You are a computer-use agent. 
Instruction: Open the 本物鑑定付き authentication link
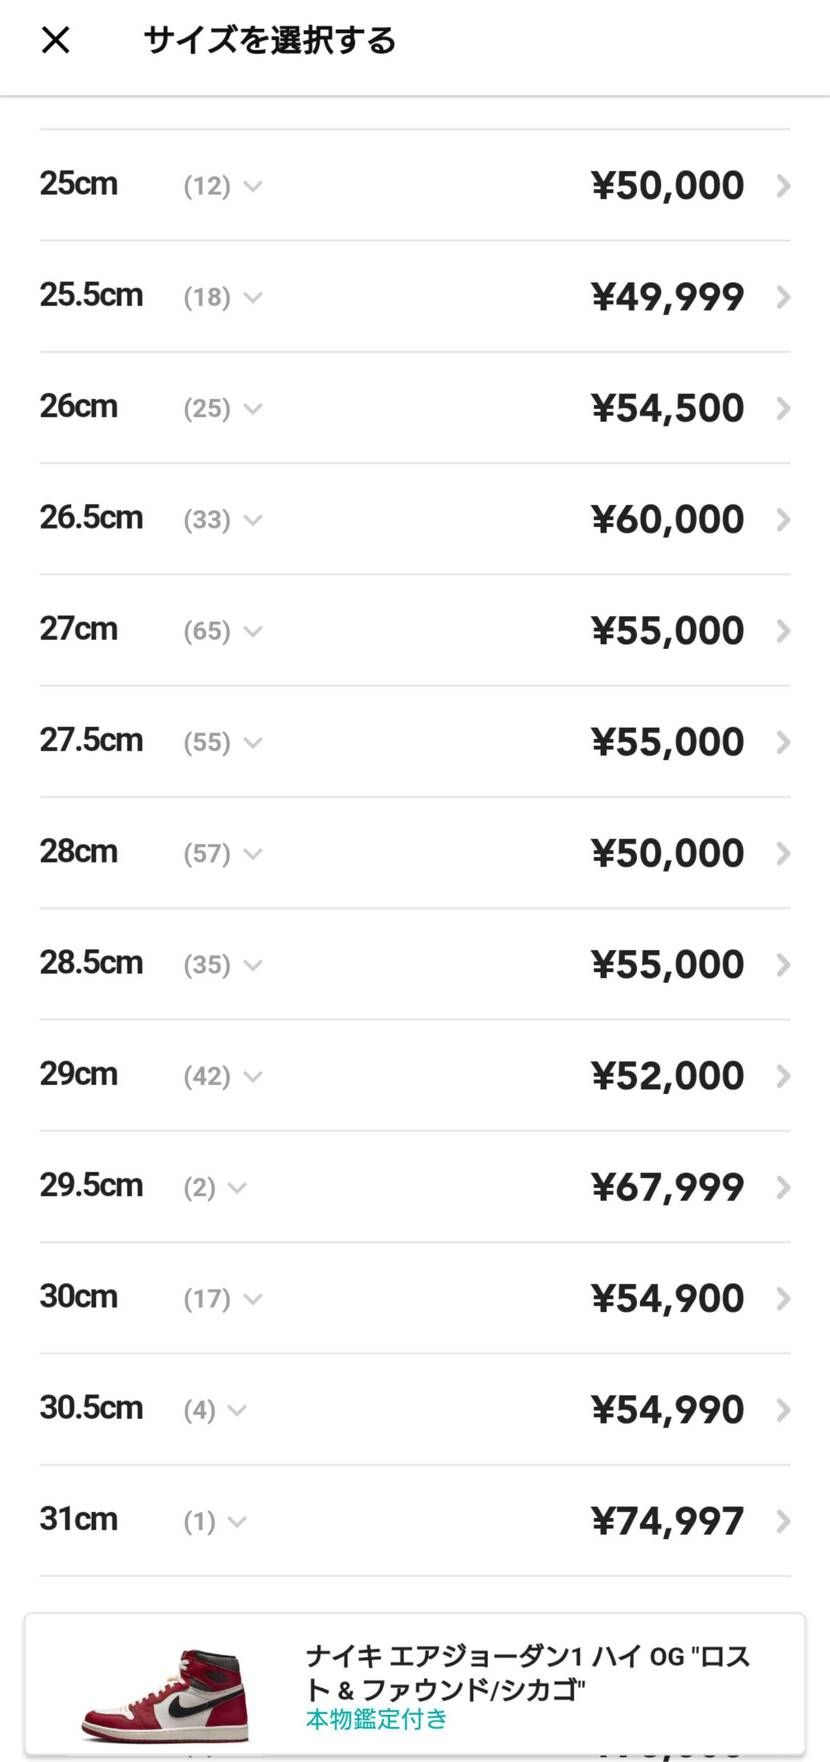[x=376, y=1719]
